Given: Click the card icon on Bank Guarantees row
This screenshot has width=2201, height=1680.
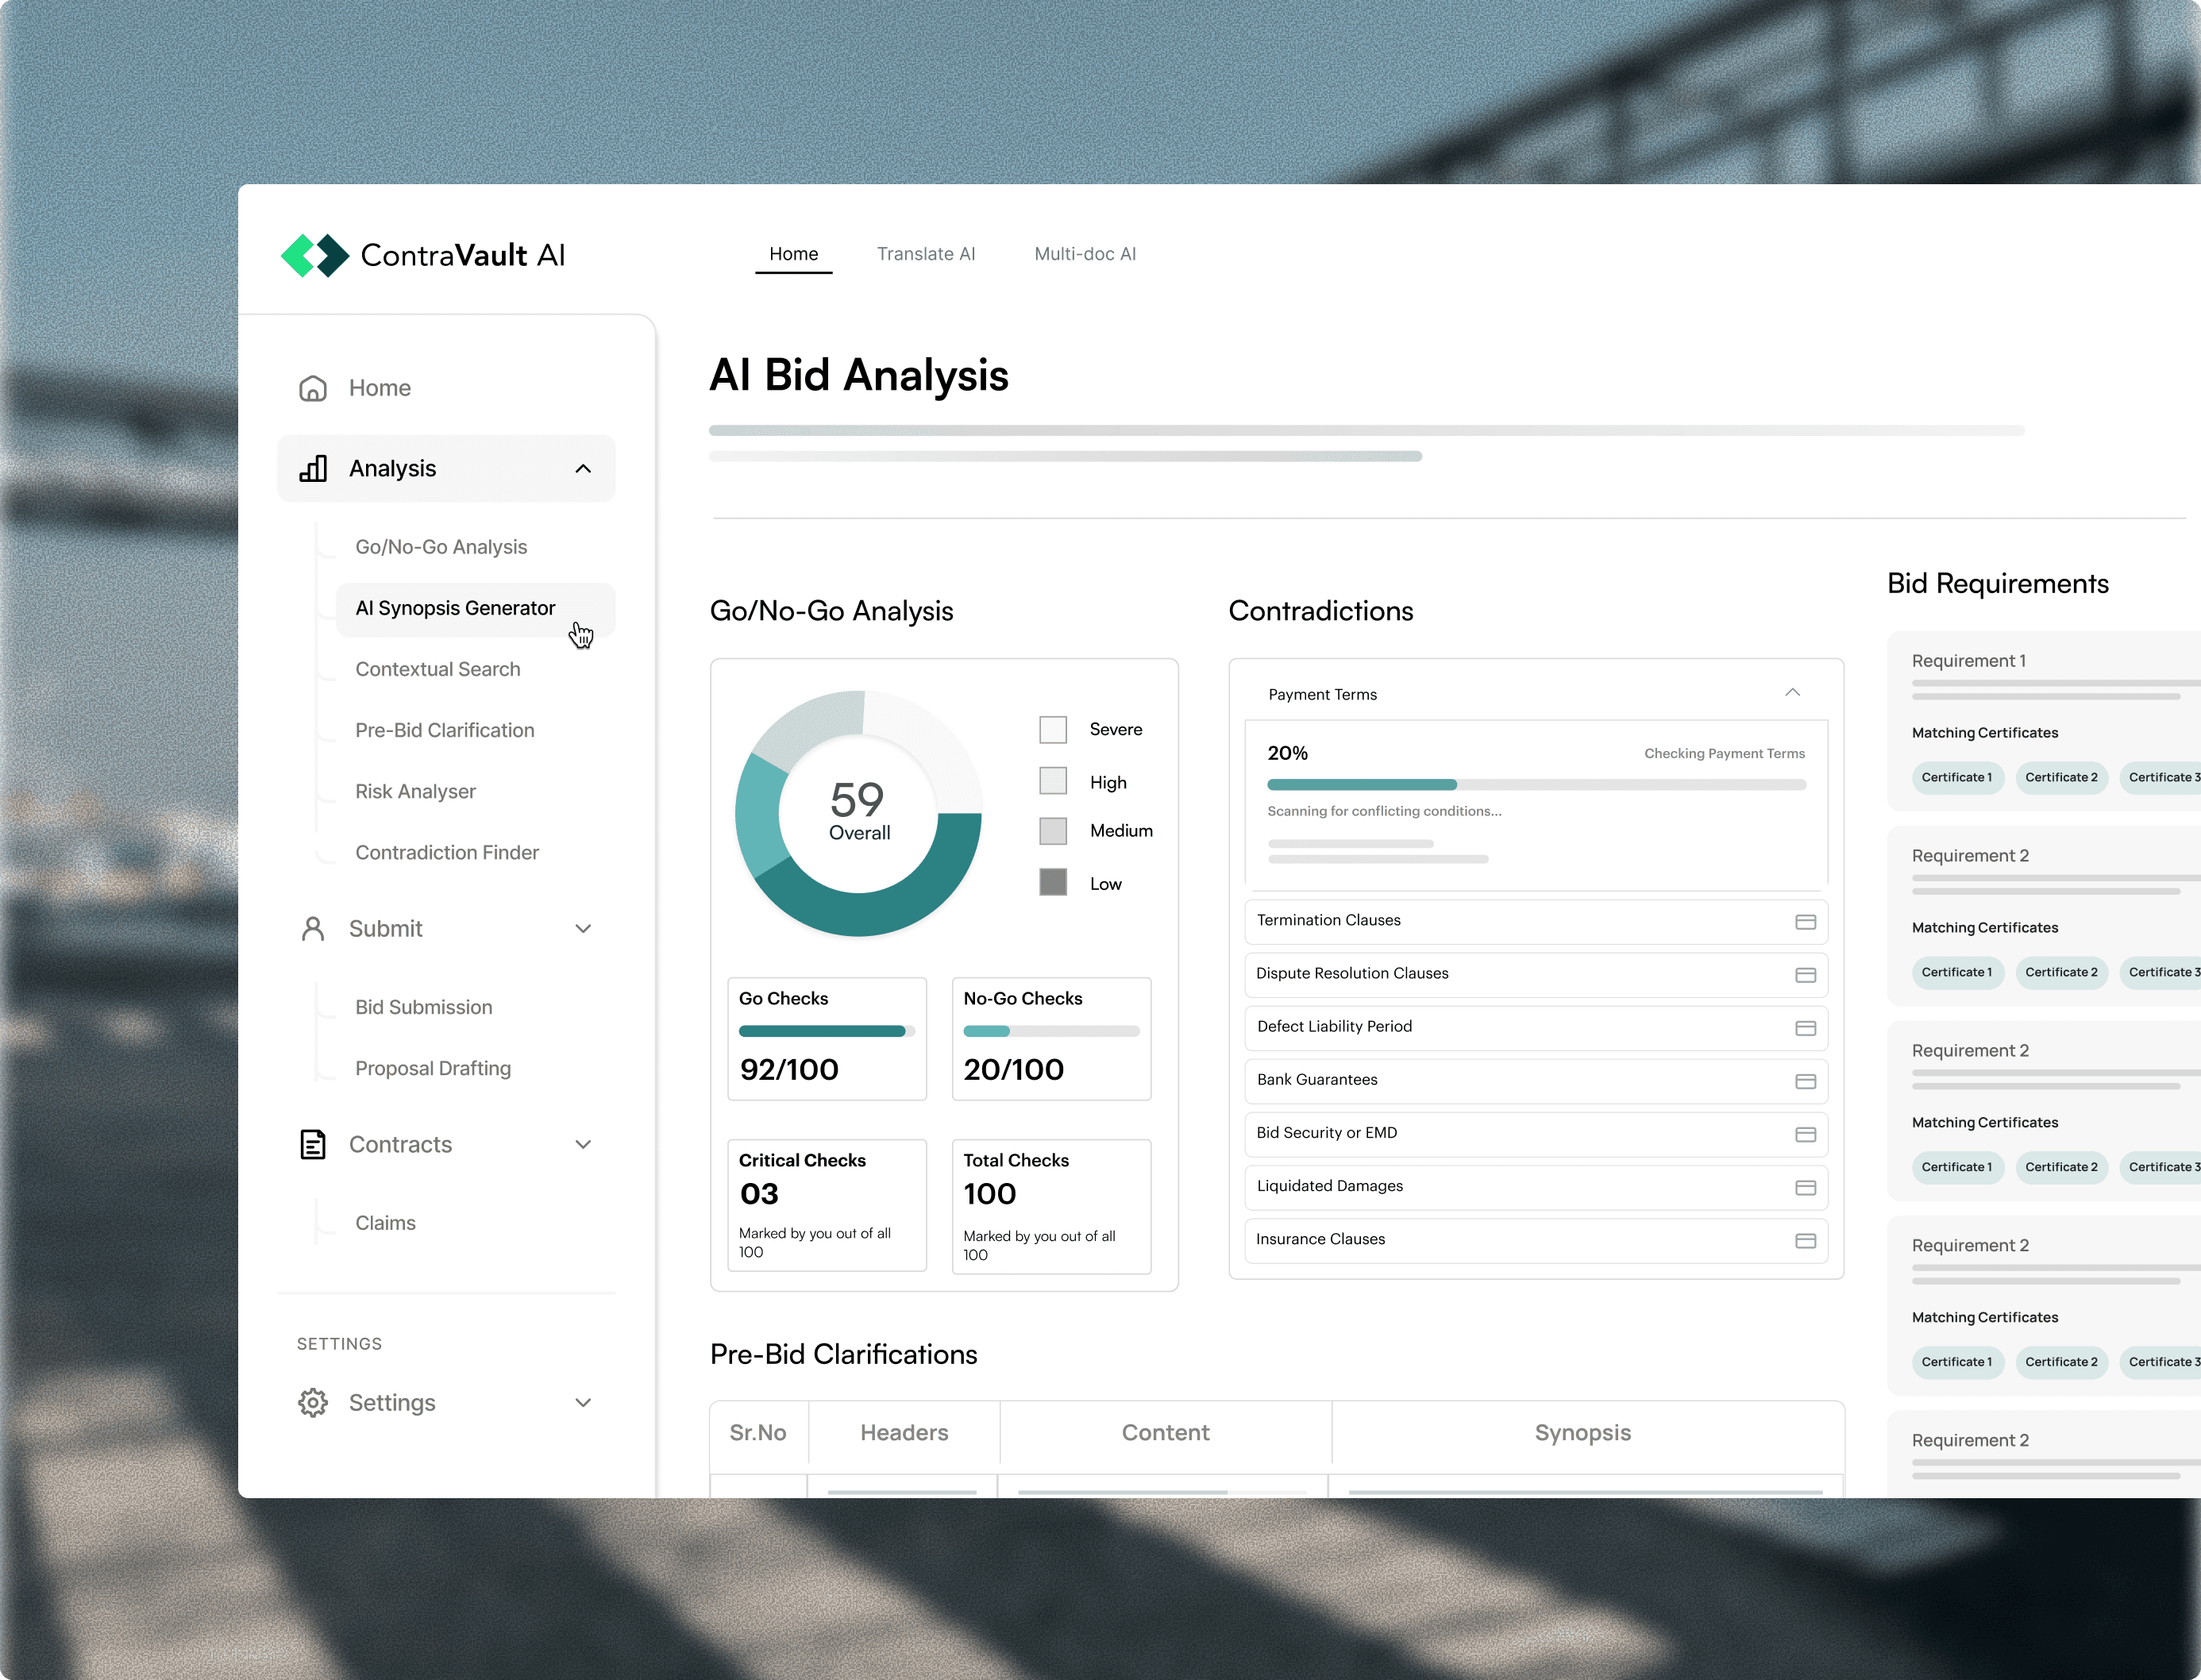Looking at the screenshot, I should tap(1805, 1081).
